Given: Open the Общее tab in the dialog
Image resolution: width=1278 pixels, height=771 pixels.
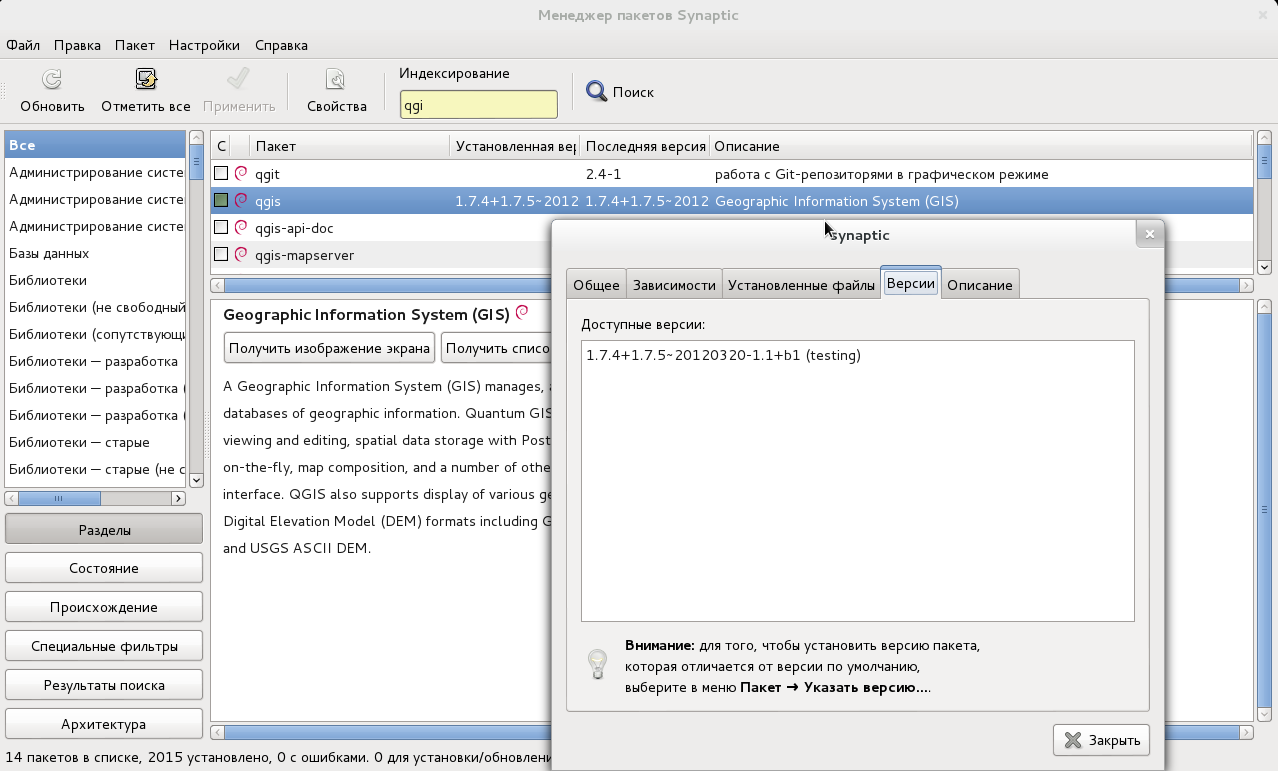Looking at the screenshot, I should tap(595, 284).
